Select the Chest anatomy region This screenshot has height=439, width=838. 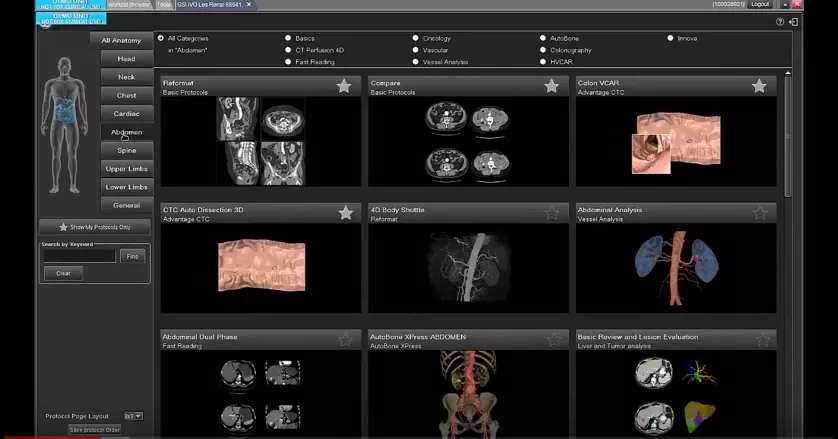127,95
